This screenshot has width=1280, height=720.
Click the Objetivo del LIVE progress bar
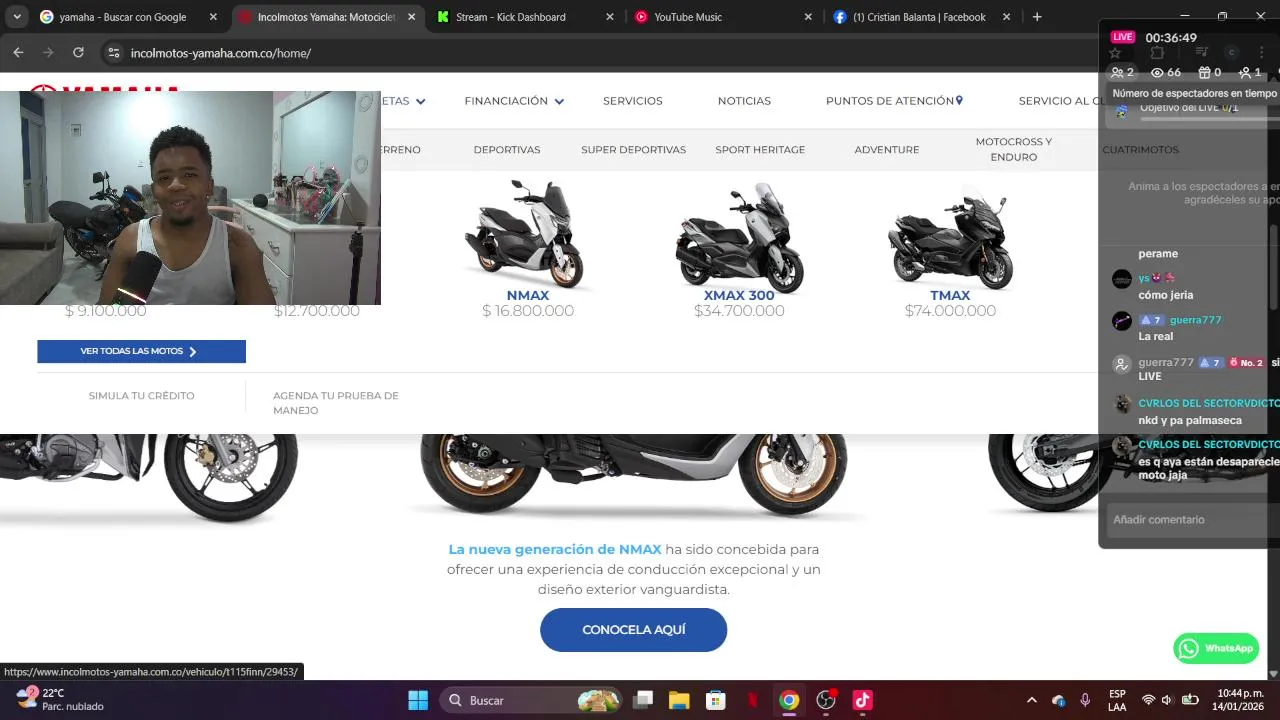(x=1208, y=119)
